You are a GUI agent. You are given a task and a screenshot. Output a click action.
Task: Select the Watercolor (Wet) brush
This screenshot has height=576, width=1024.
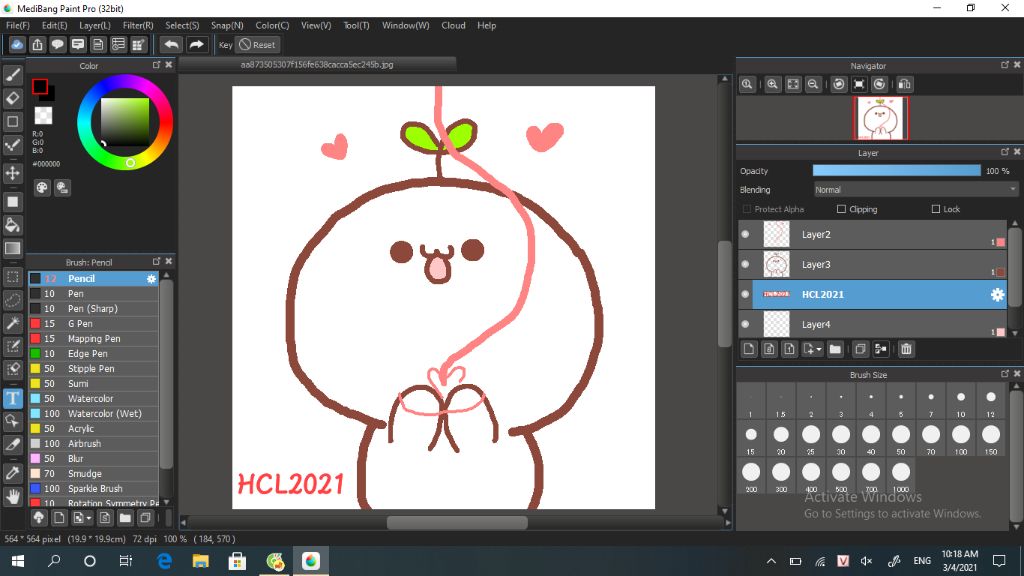93,414
